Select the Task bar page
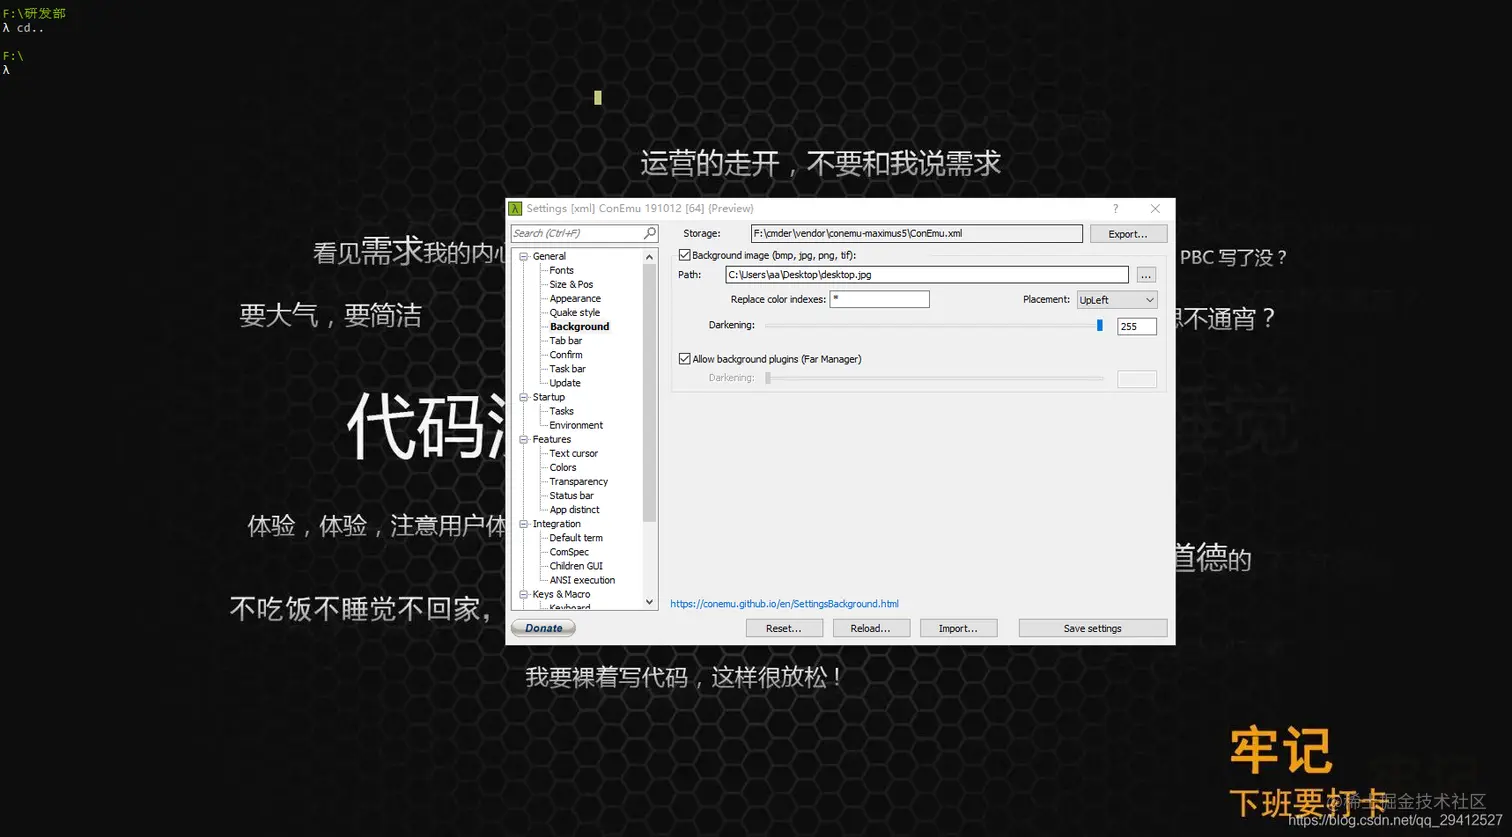 pyautogui.click(x=567, y=369)
